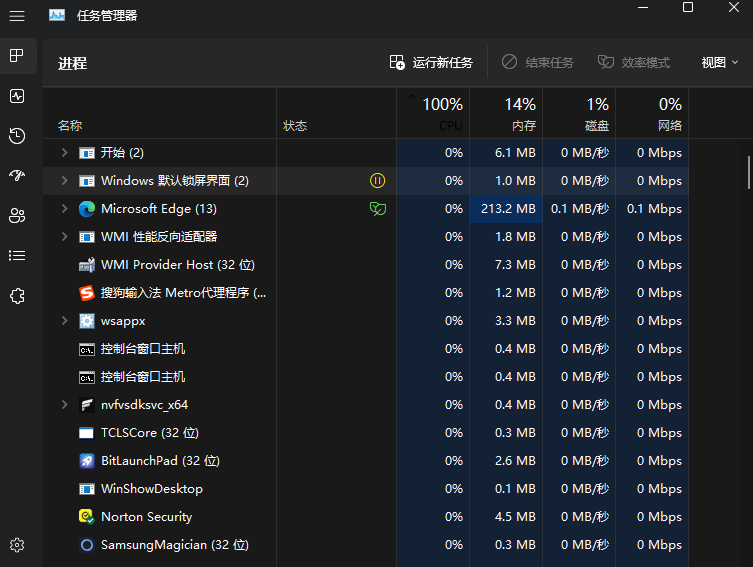Click the 2.6 MB memory value of BitLaunchPad
This screenshot has height=567, width=753.
515,461
